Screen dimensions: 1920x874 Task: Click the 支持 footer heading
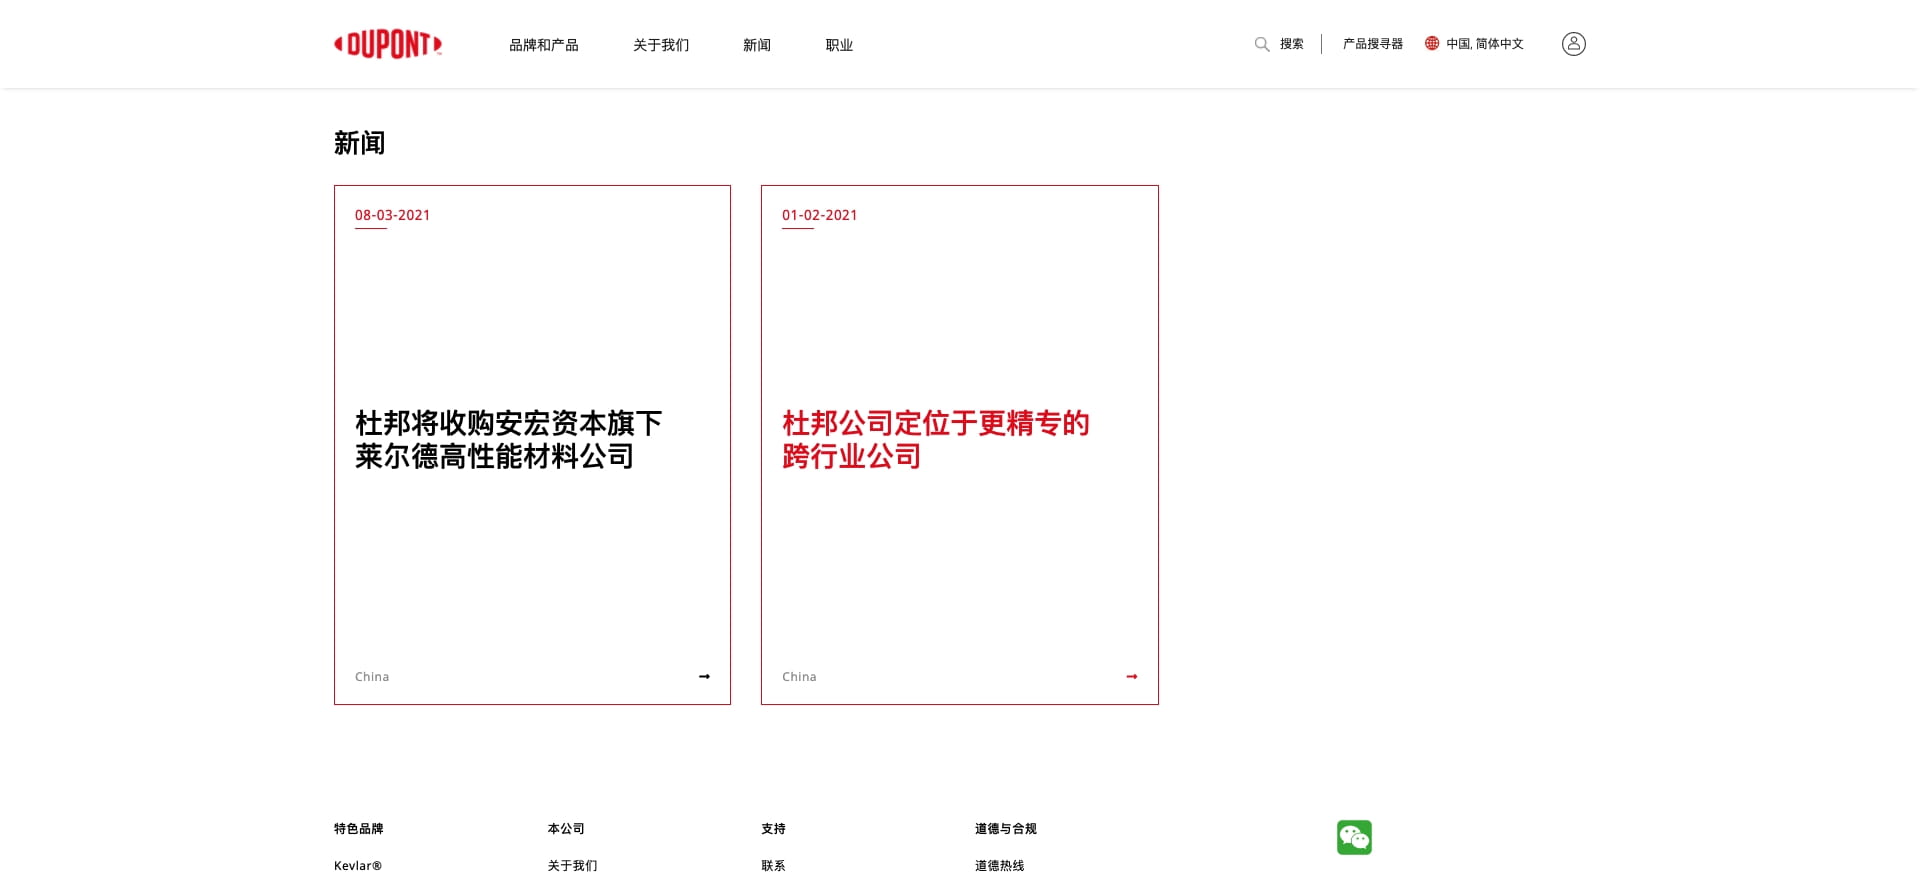click(x=773, y=829)
